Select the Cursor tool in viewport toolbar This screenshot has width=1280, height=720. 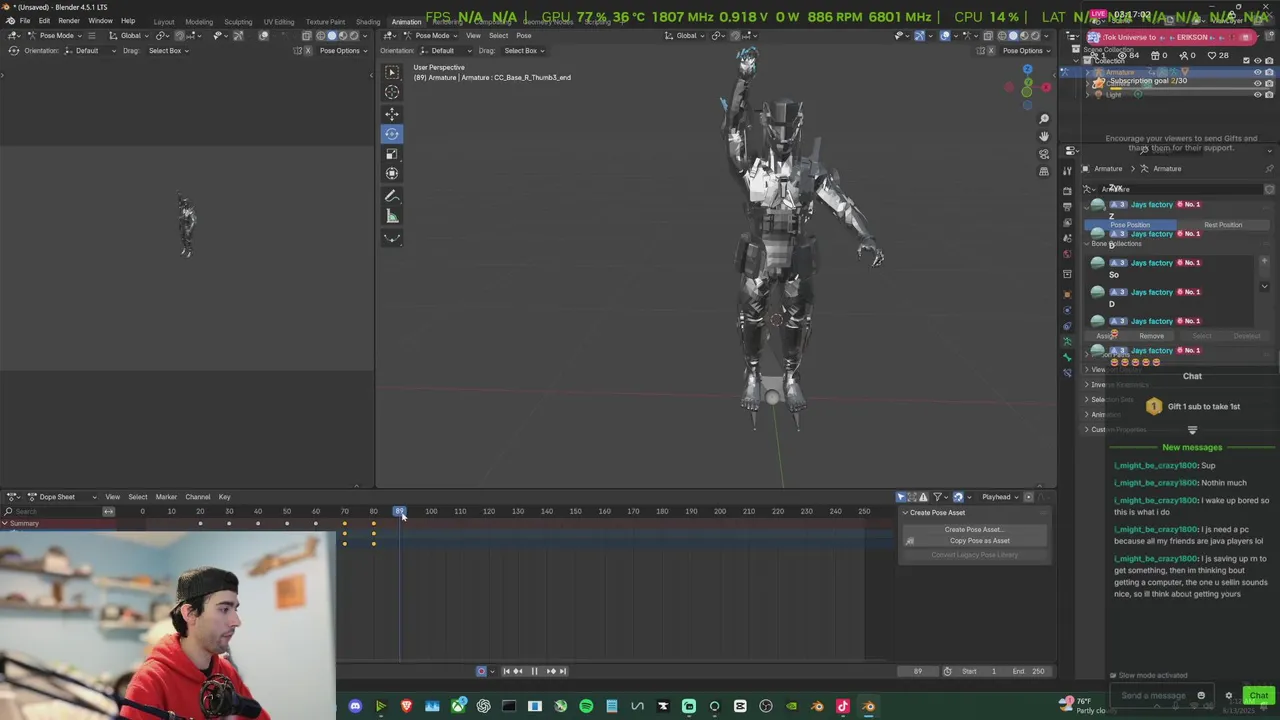[x=392, y=92]
